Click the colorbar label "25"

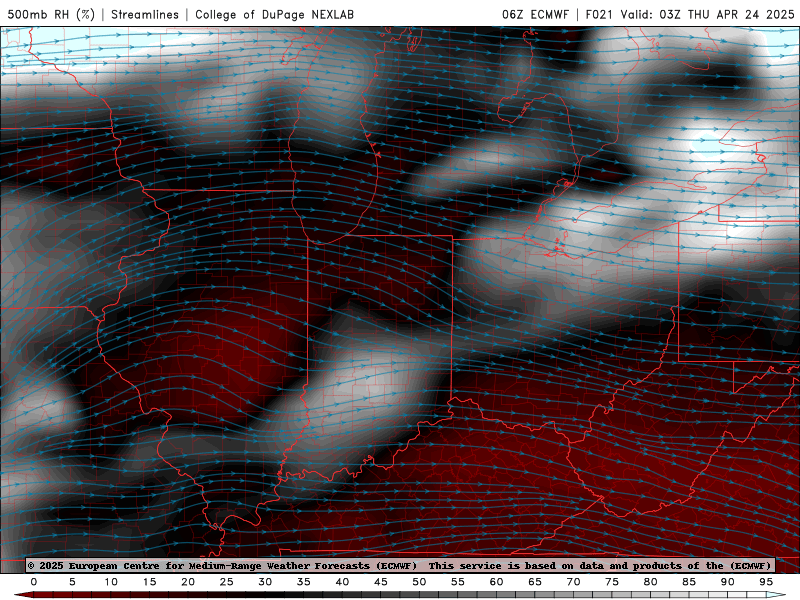click(x=227, y=582)
